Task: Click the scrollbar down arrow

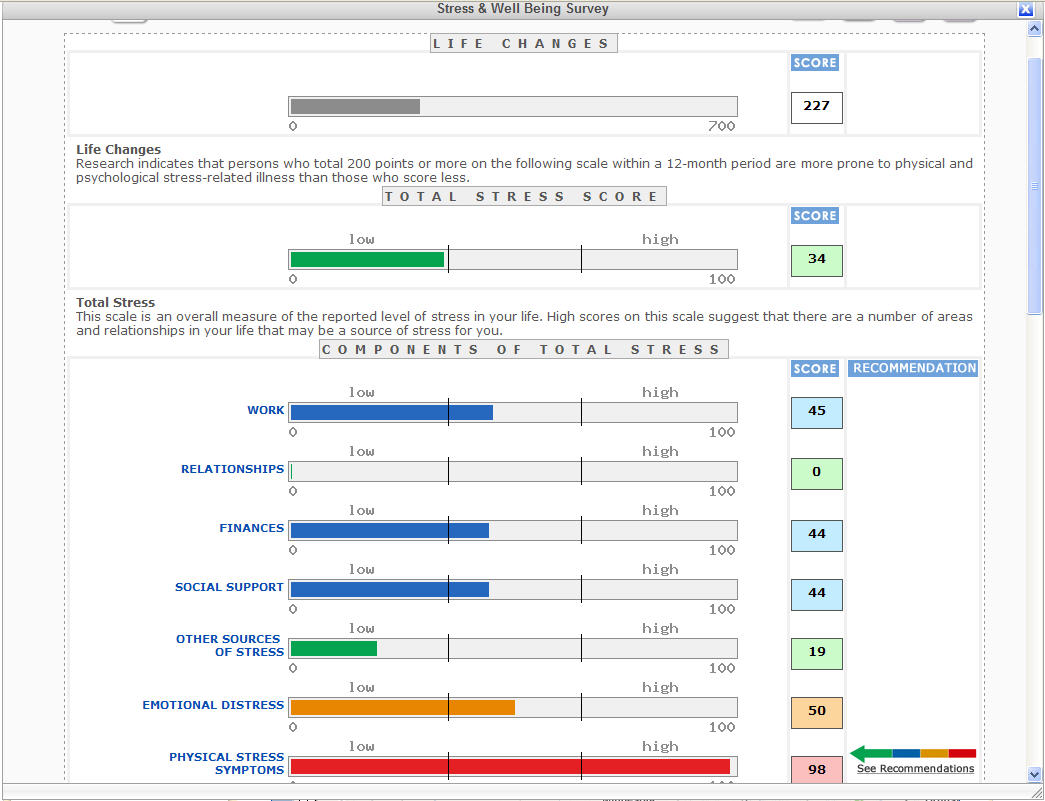Action: [x=1034, y=774]
